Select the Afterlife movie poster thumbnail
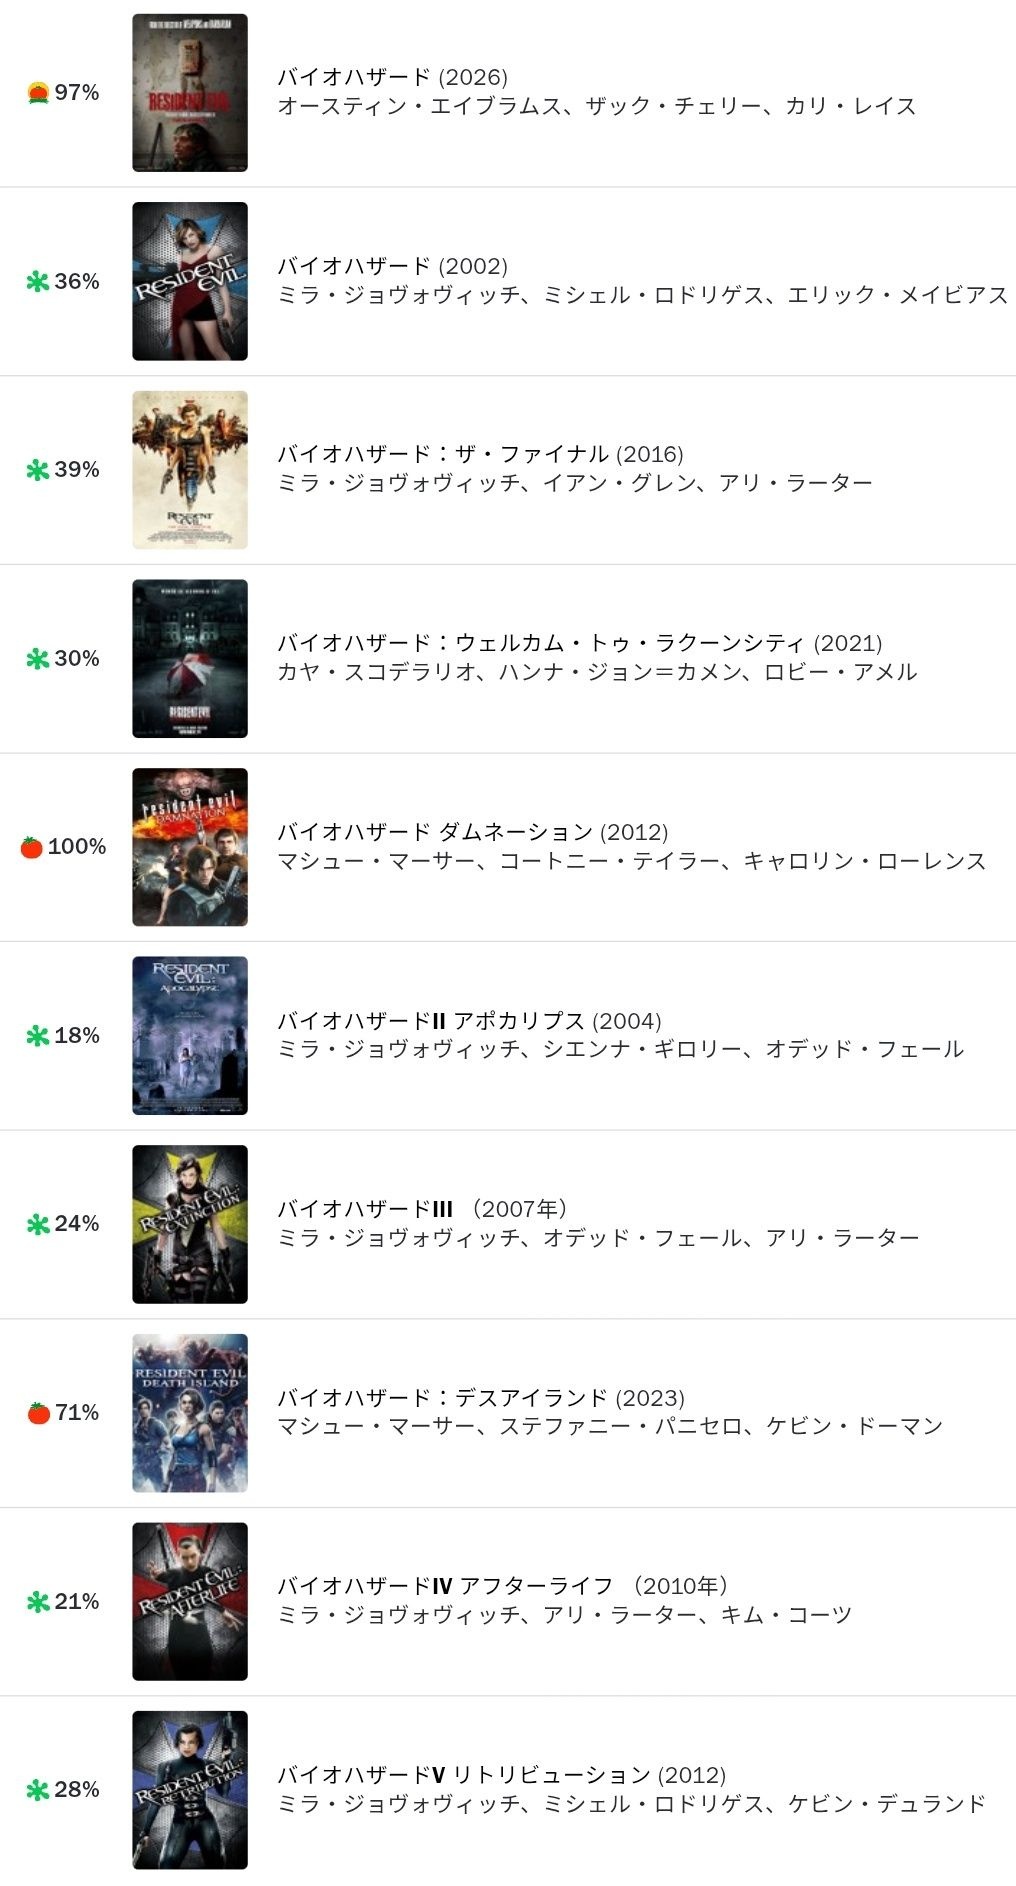This screenshot has height=1886, width=1016. 190,1601
